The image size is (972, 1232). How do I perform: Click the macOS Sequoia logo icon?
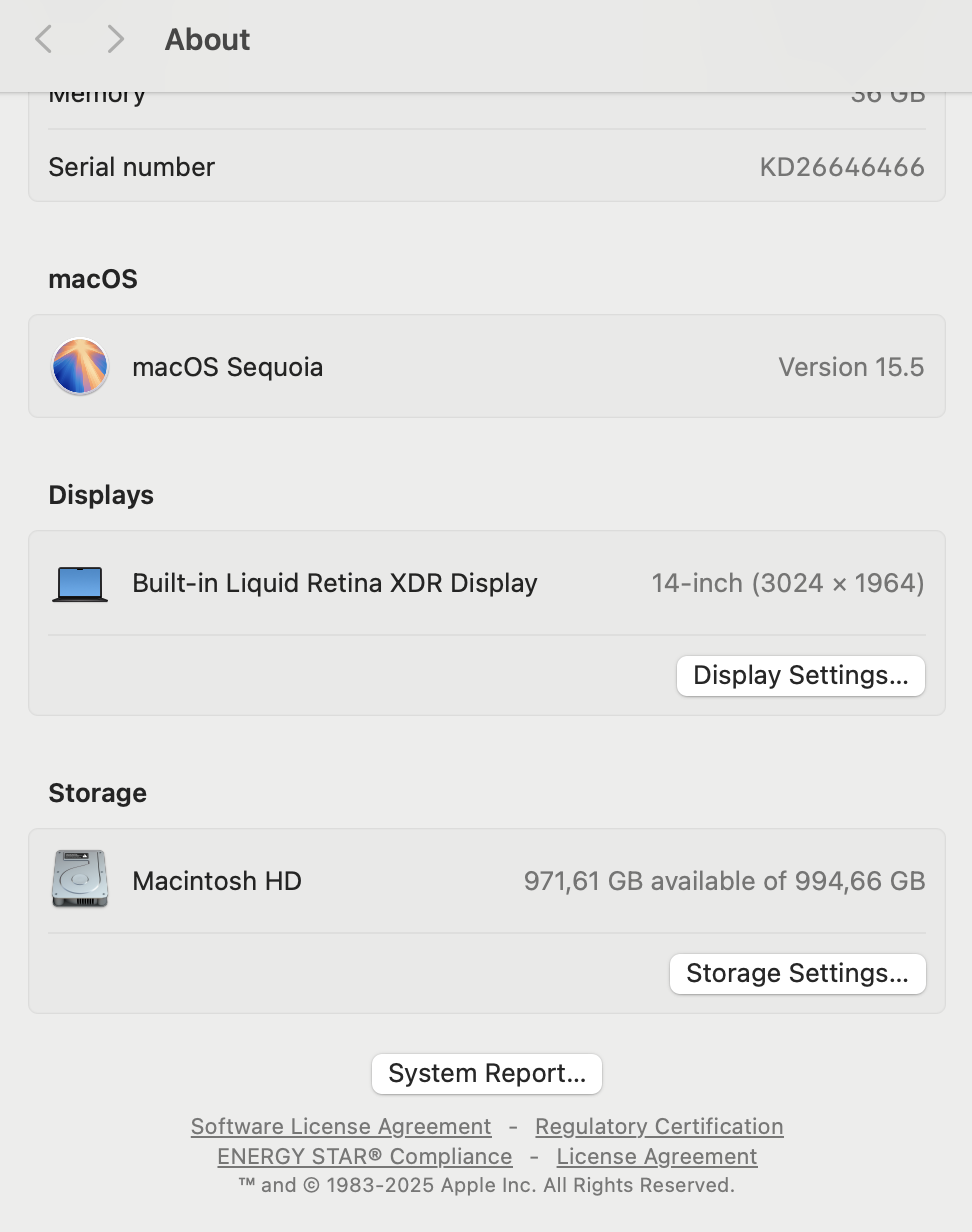click(79, 366)
